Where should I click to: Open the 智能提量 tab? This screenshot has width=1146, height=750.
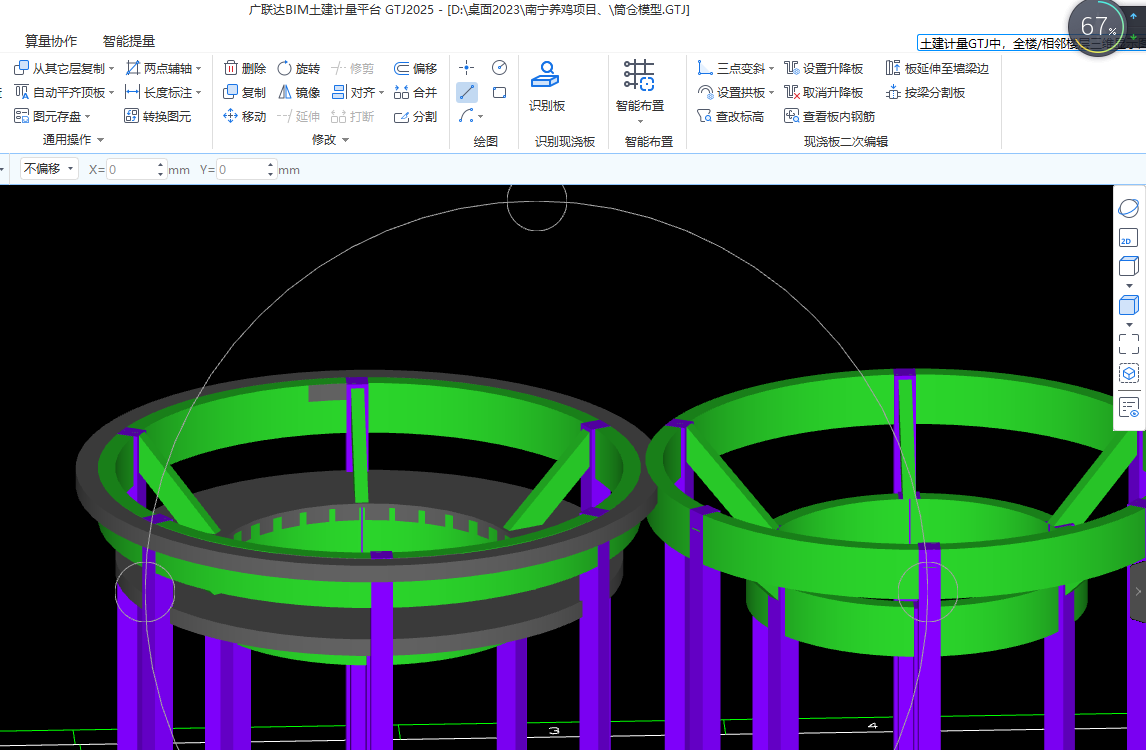129,41
